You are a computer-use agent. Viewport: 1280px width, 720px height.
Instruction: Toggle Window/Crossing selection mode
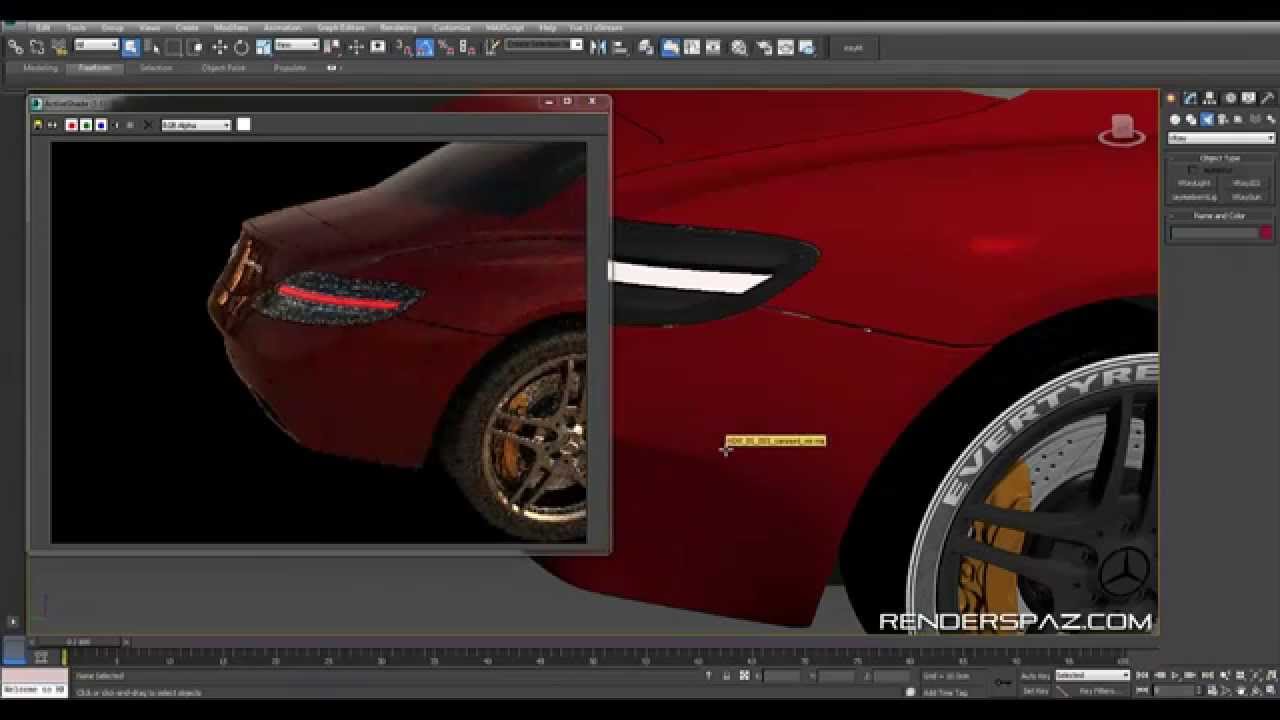point(196,46)
